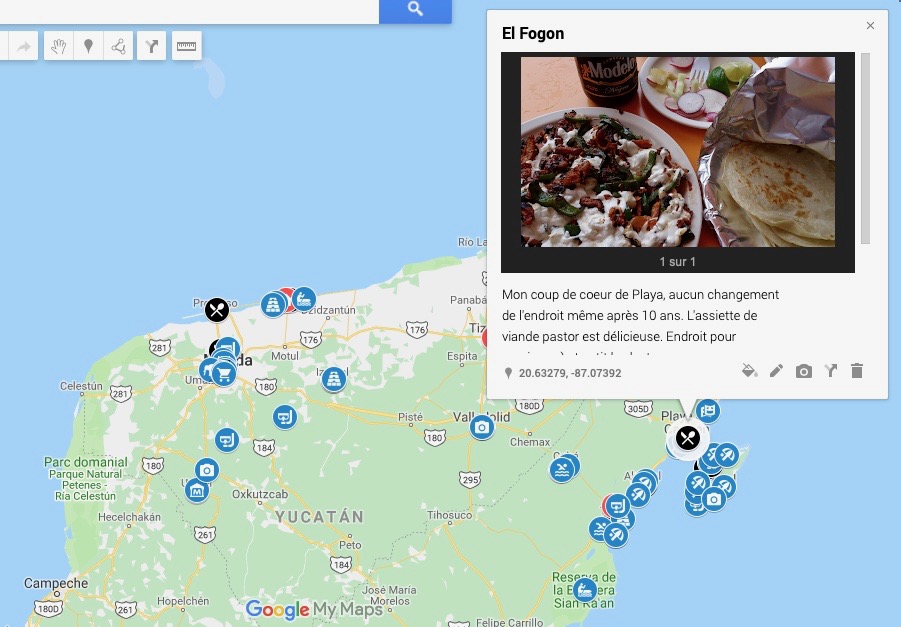The width and height of the screenshot is (901, 627).
Task: Open the add directions tool
Action: (152, 46)
